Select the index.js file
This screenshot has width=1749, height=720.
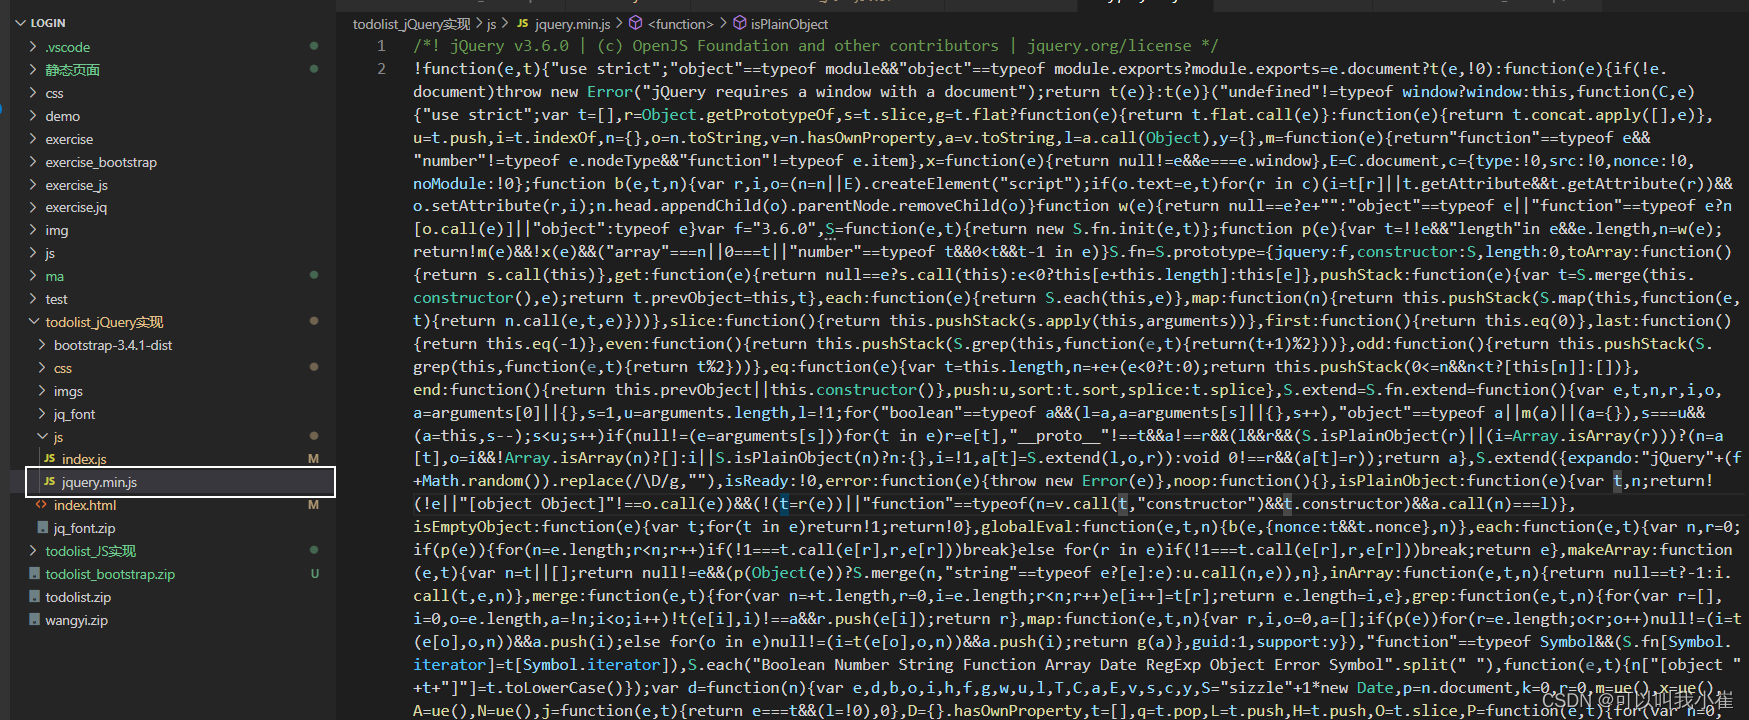click(84, 459)
